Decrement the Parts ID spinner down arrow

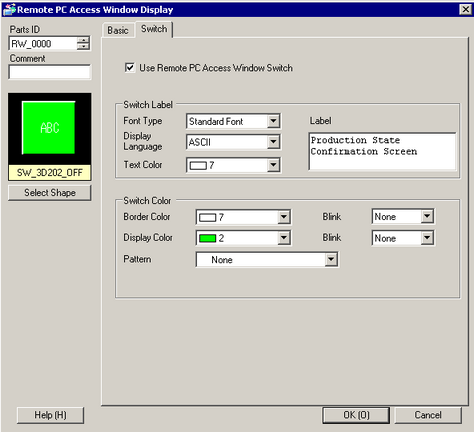pyautogui.click(x=83, y=47)
